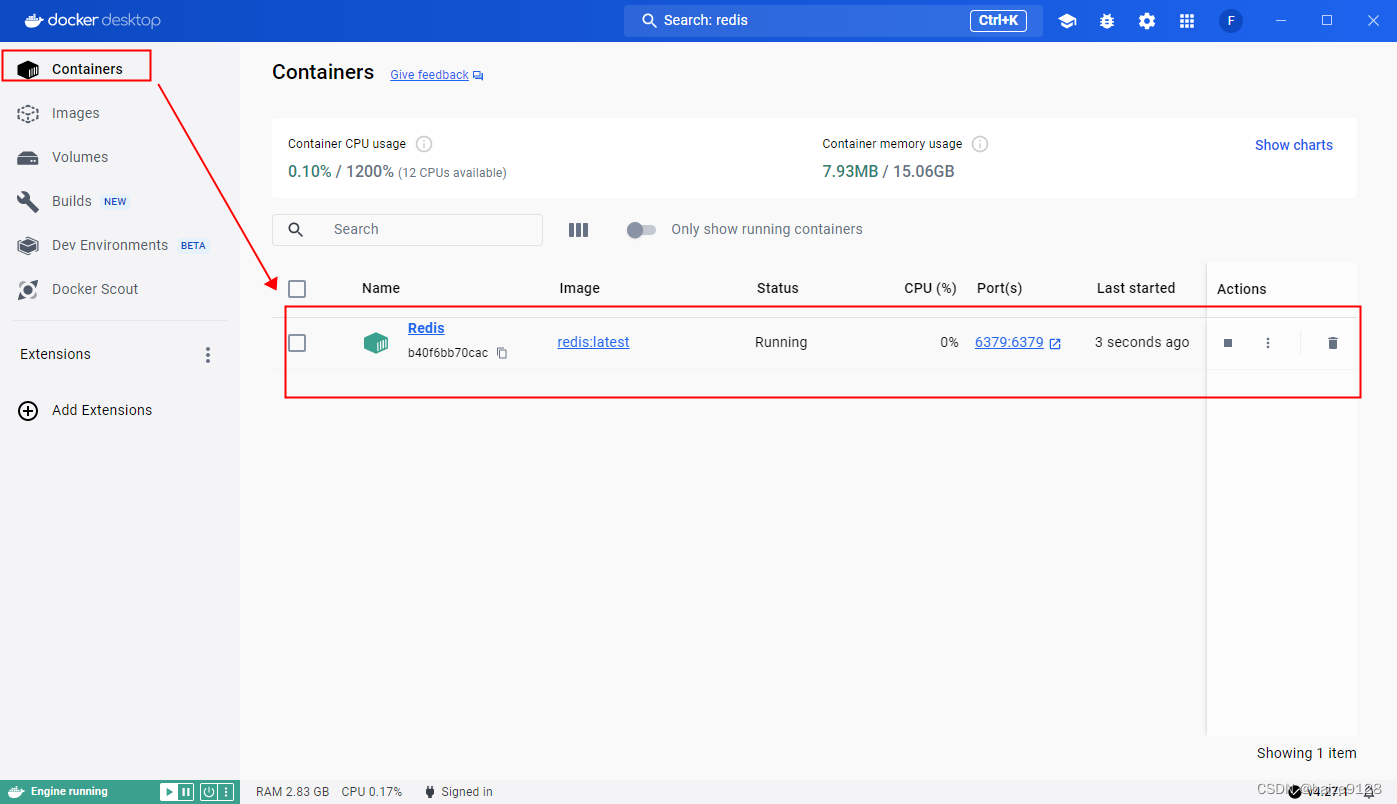Screen dimensions: 1397x804
Task: Sort by the Name column header
Action: (x=381, y=288)
